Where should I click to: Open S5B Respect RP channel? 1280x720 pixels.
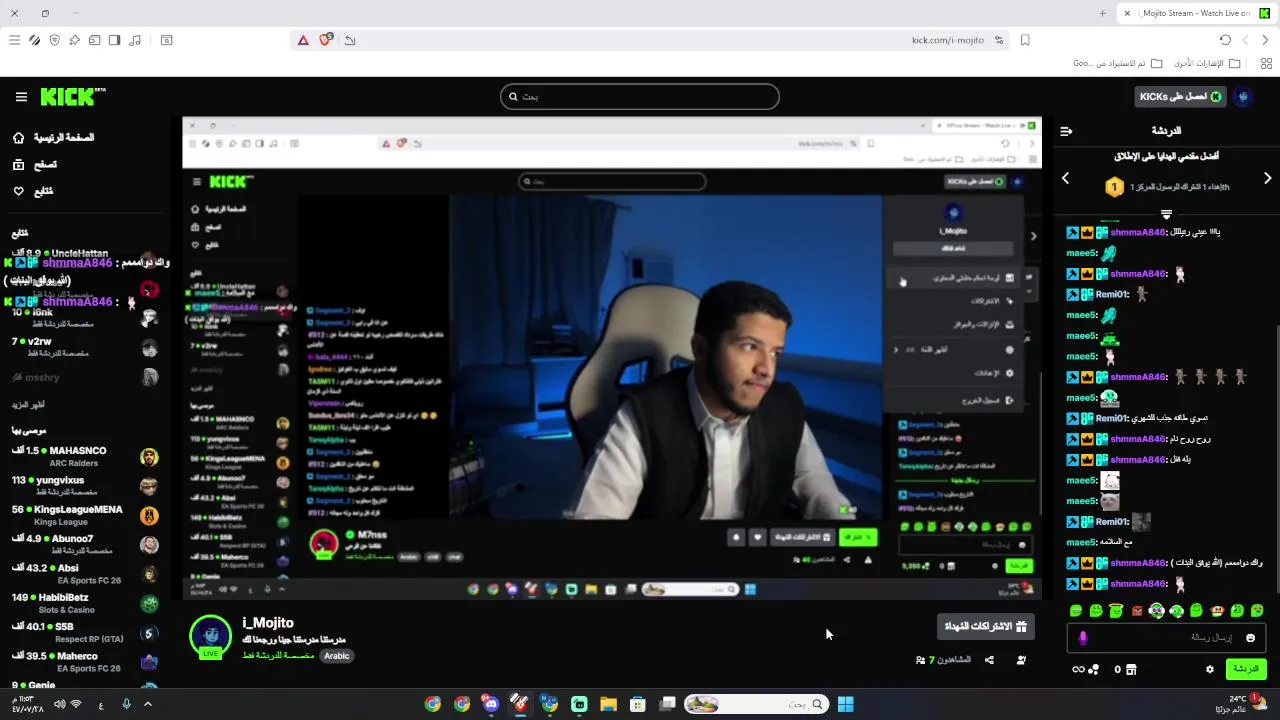[85, 633]
